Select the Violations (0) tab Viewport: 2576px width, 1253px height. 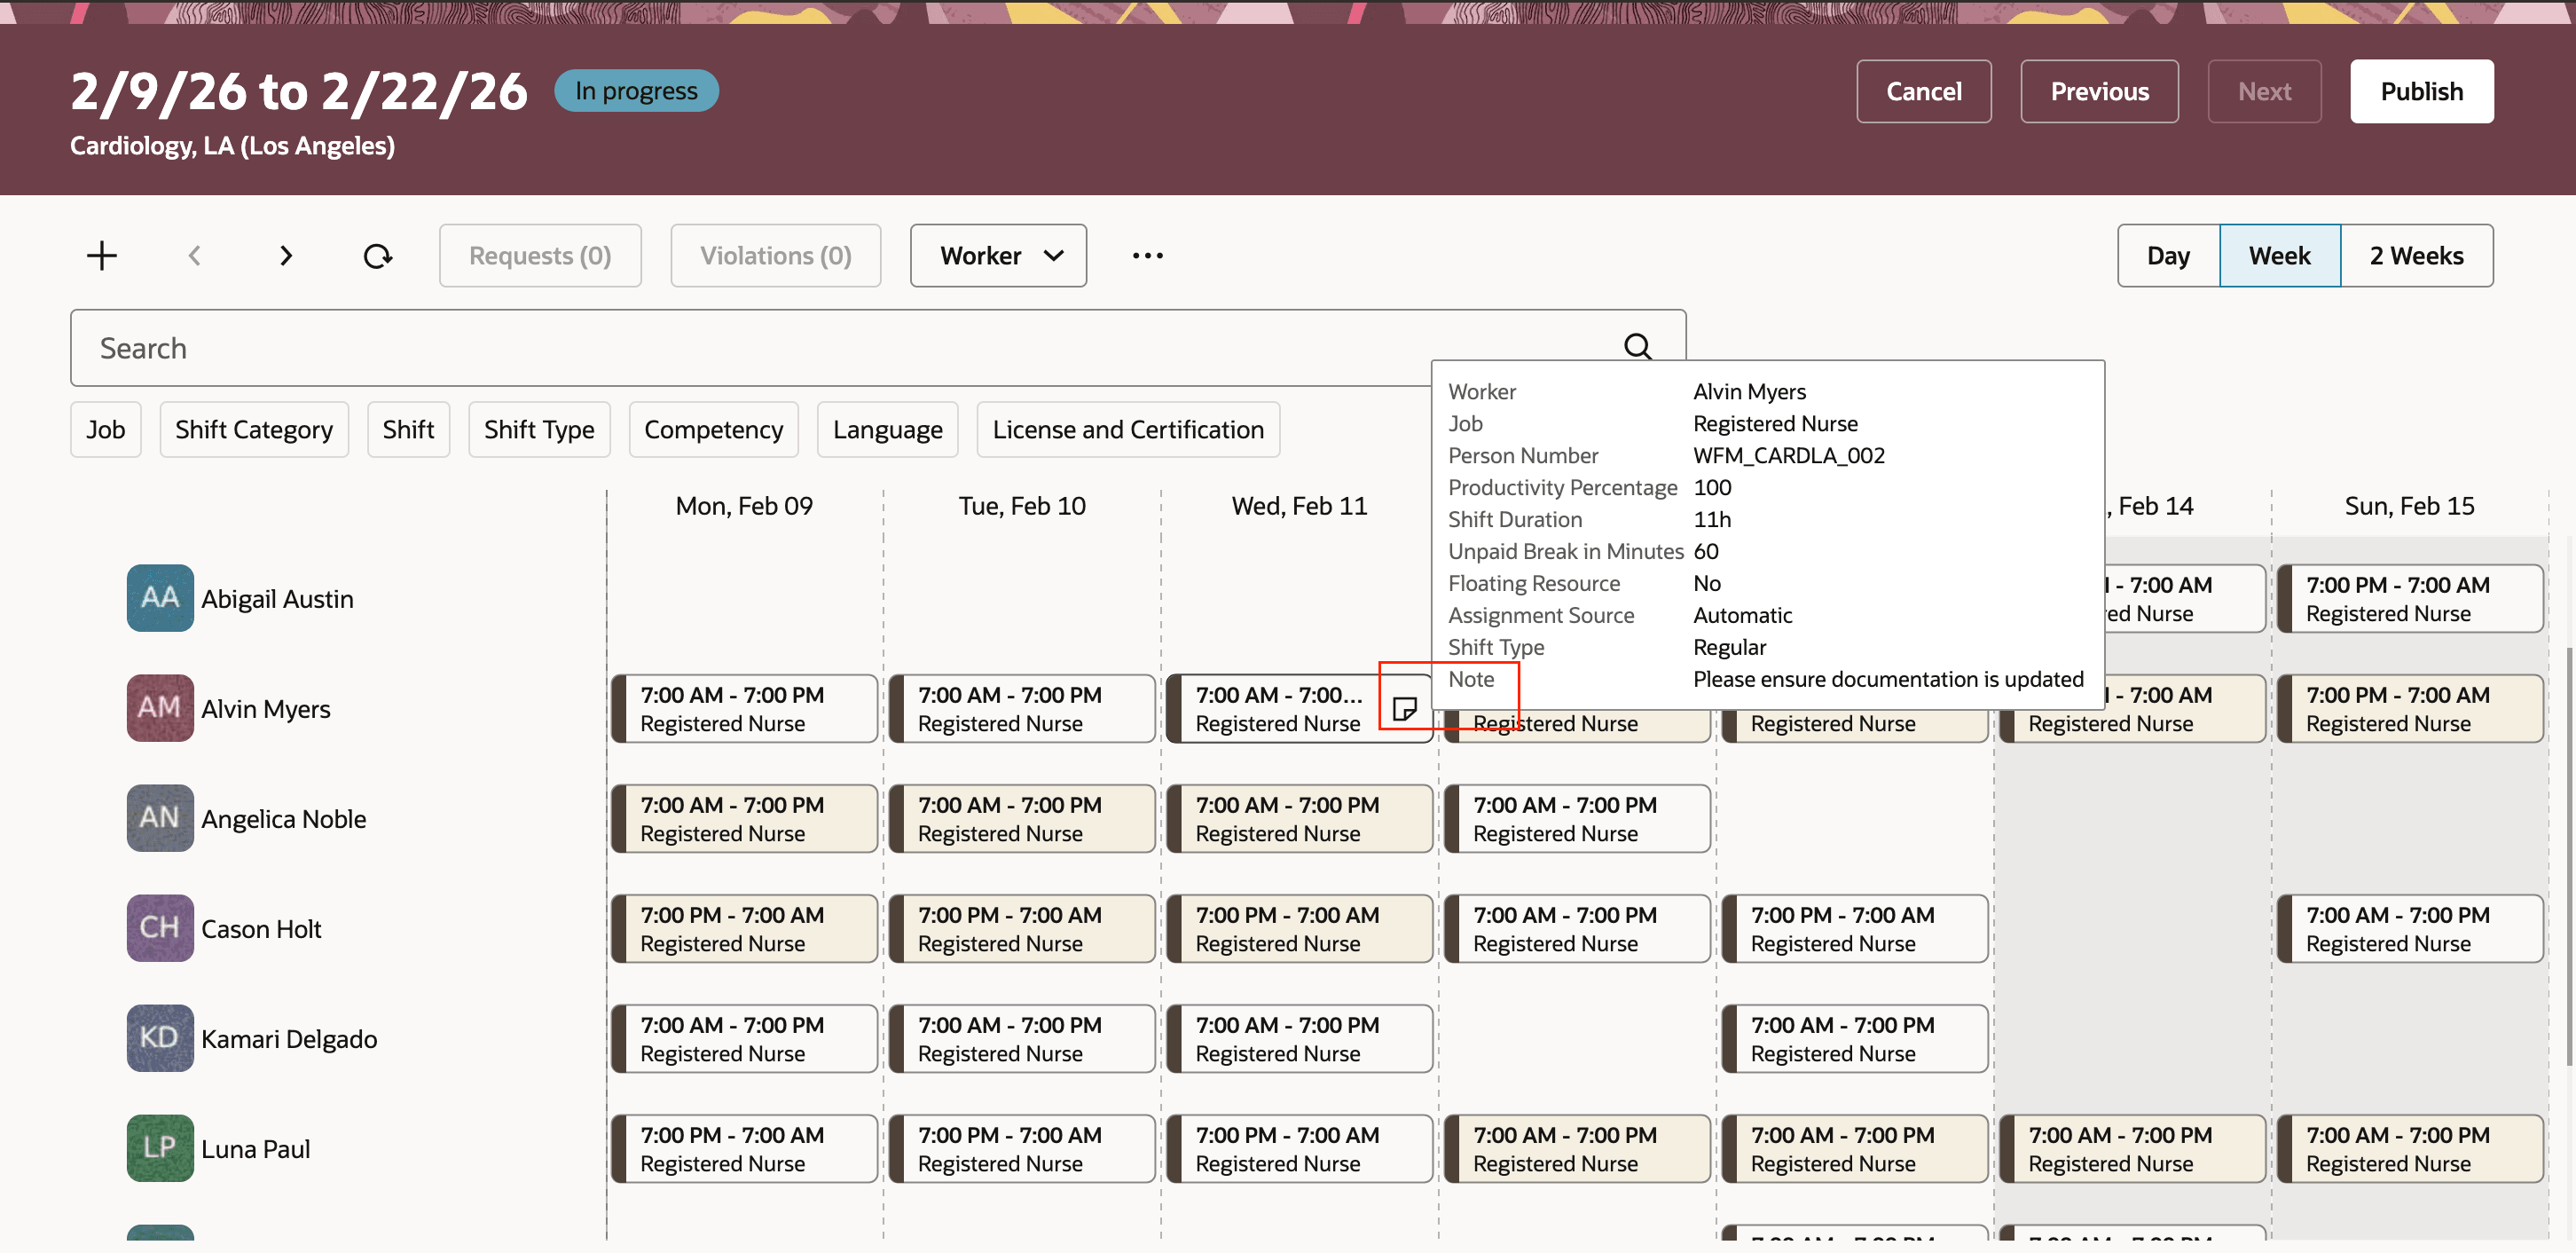pyautogui.click(x=775, y=255)
